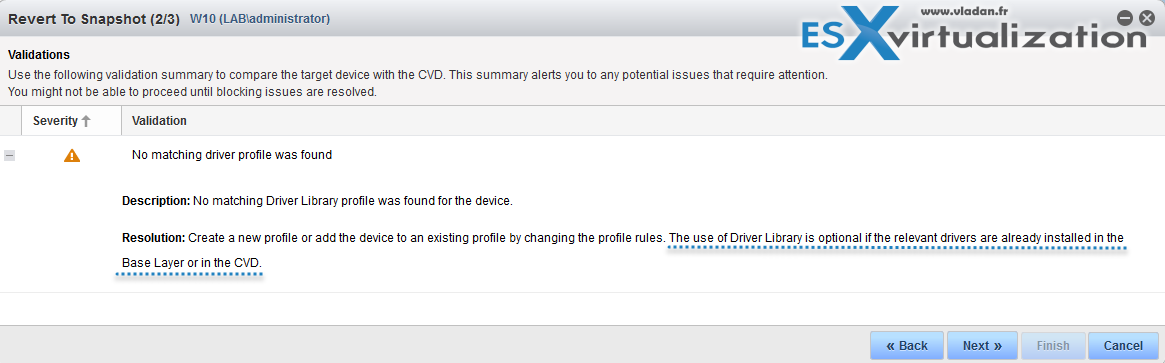
Task: Click the 'W10 (LAB\administrator)' device label
Action: click(x=260, y=19)
